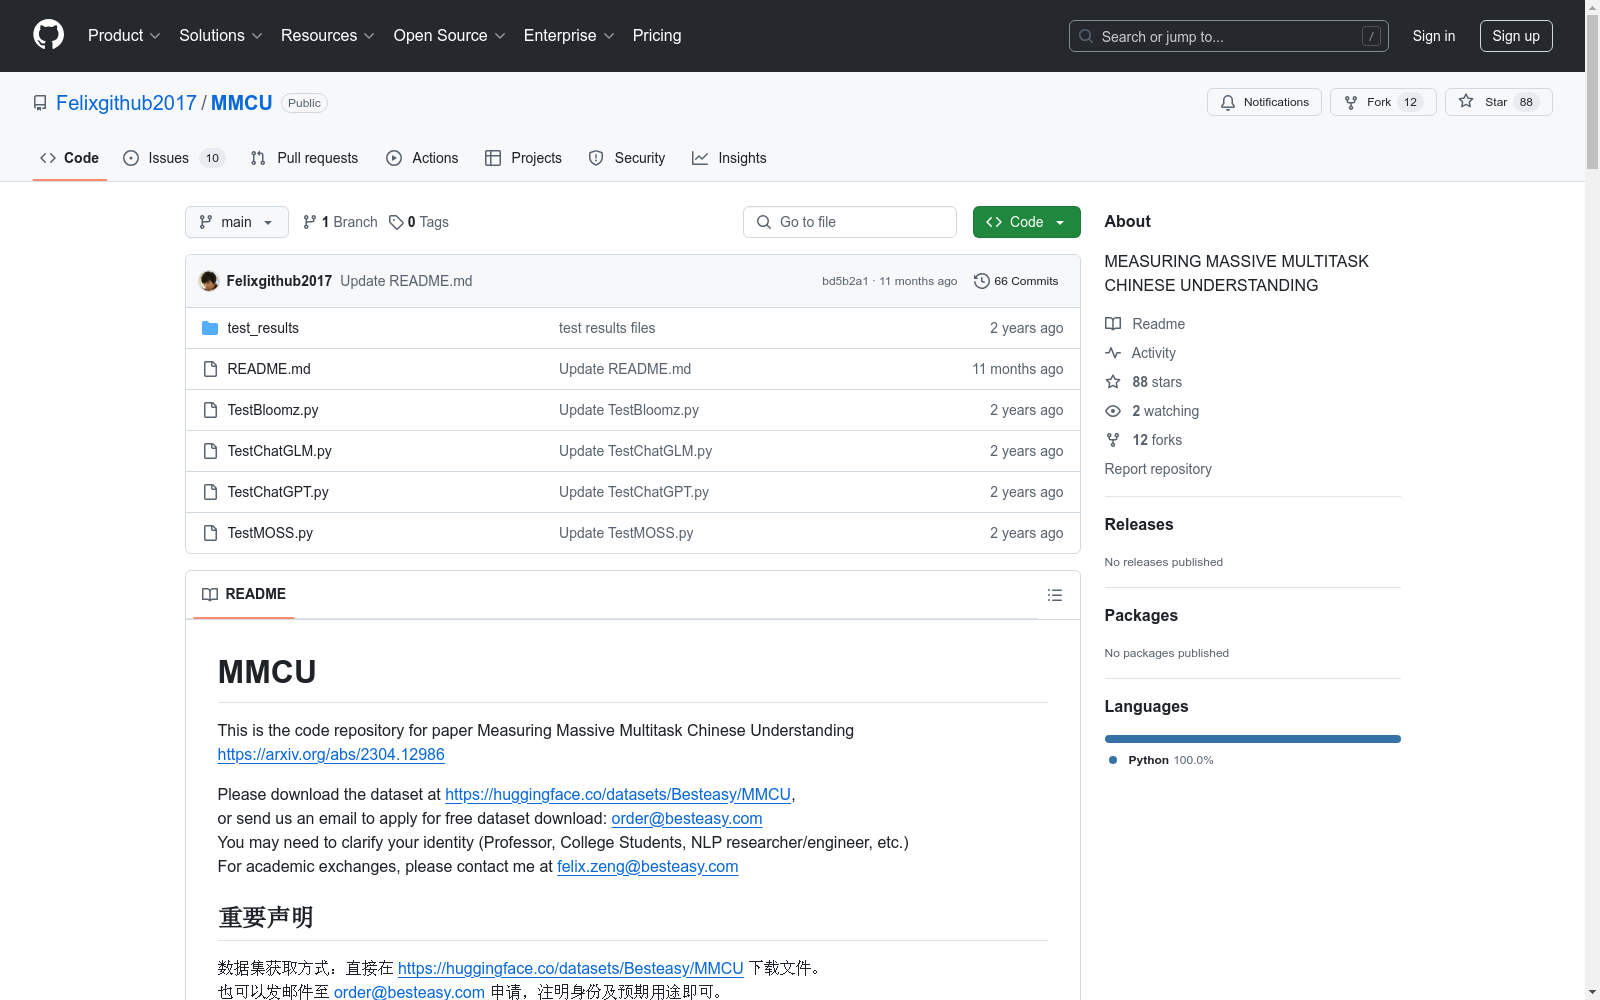Click the commit history clock icon
Screen dimensions: 1600x1000
click(x=982, y=281)
